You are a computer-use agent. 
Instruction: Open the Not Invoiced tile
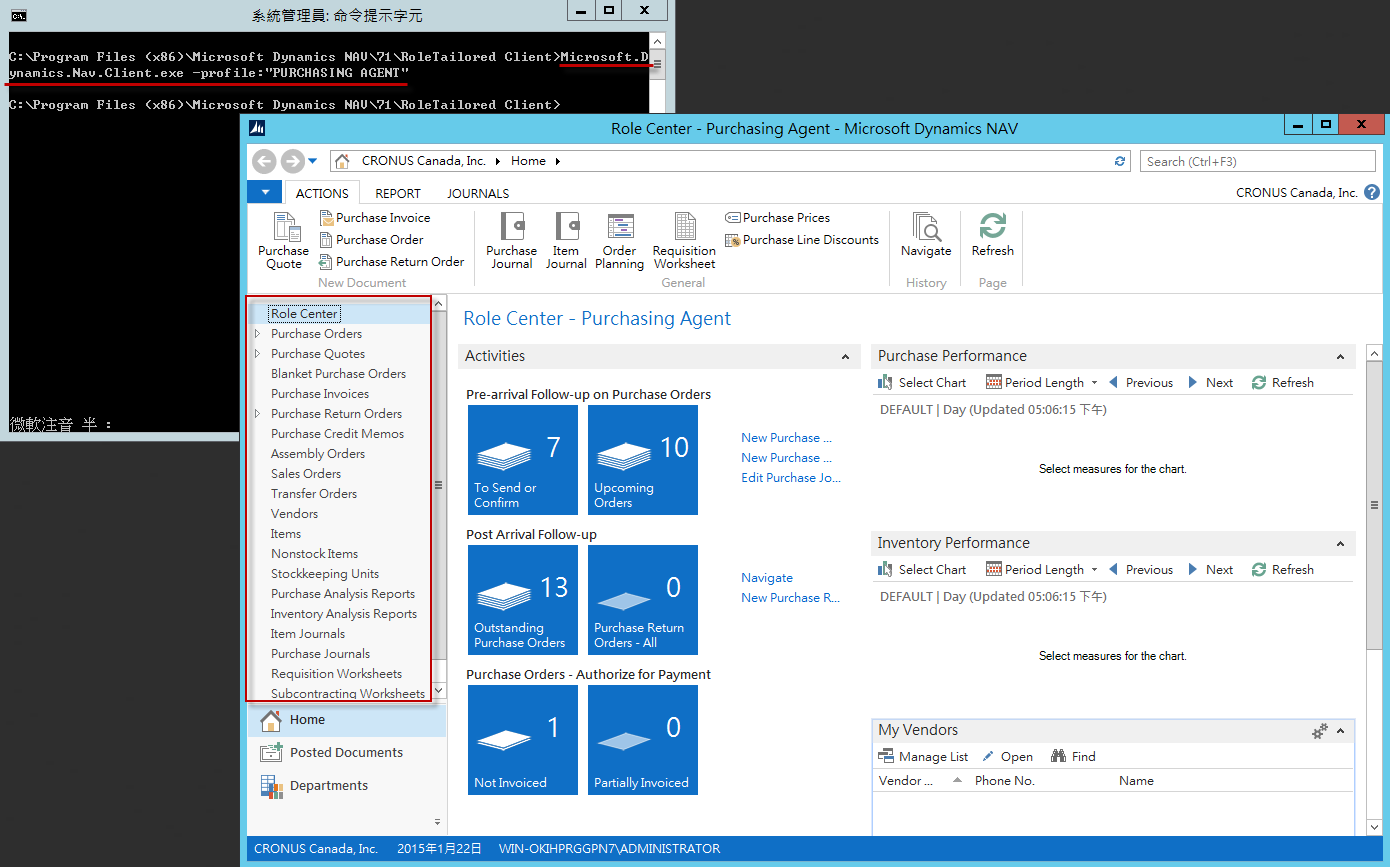pos(523,740)
